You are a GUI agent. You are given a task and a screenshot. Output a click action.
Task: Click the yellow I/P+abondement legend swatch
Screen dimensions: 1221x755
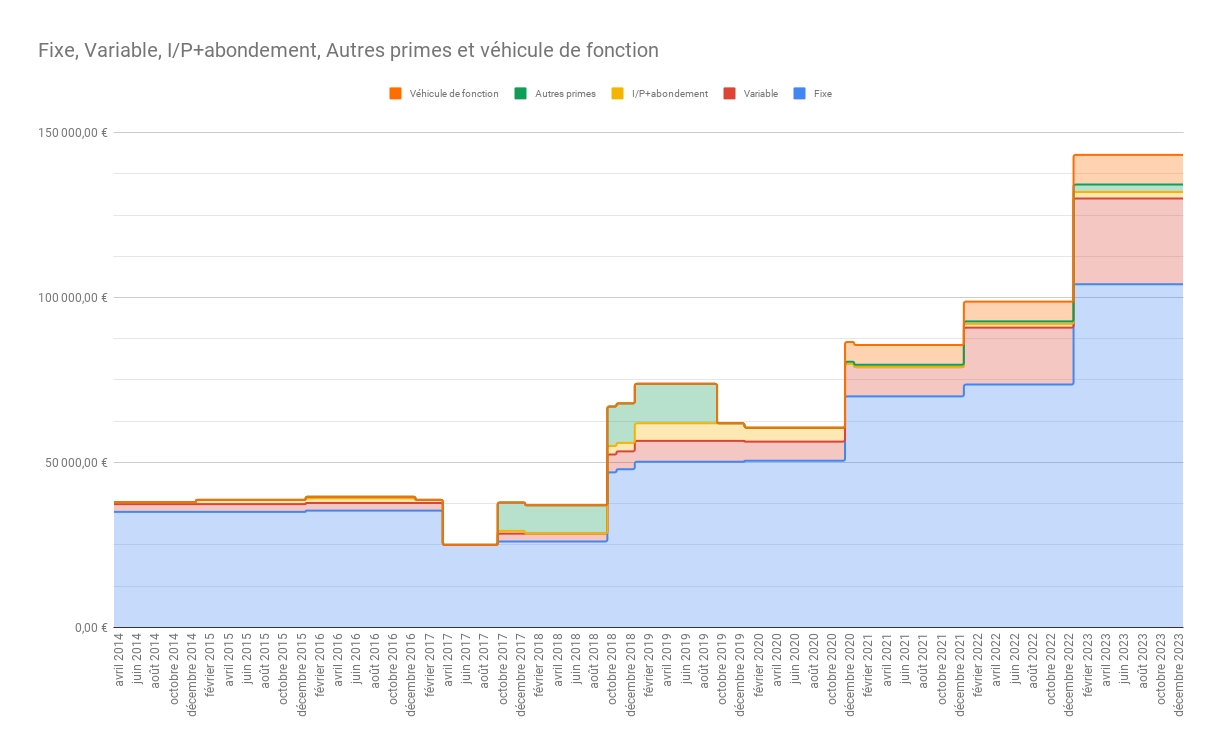pyautogui.click(x=617, y=94)
